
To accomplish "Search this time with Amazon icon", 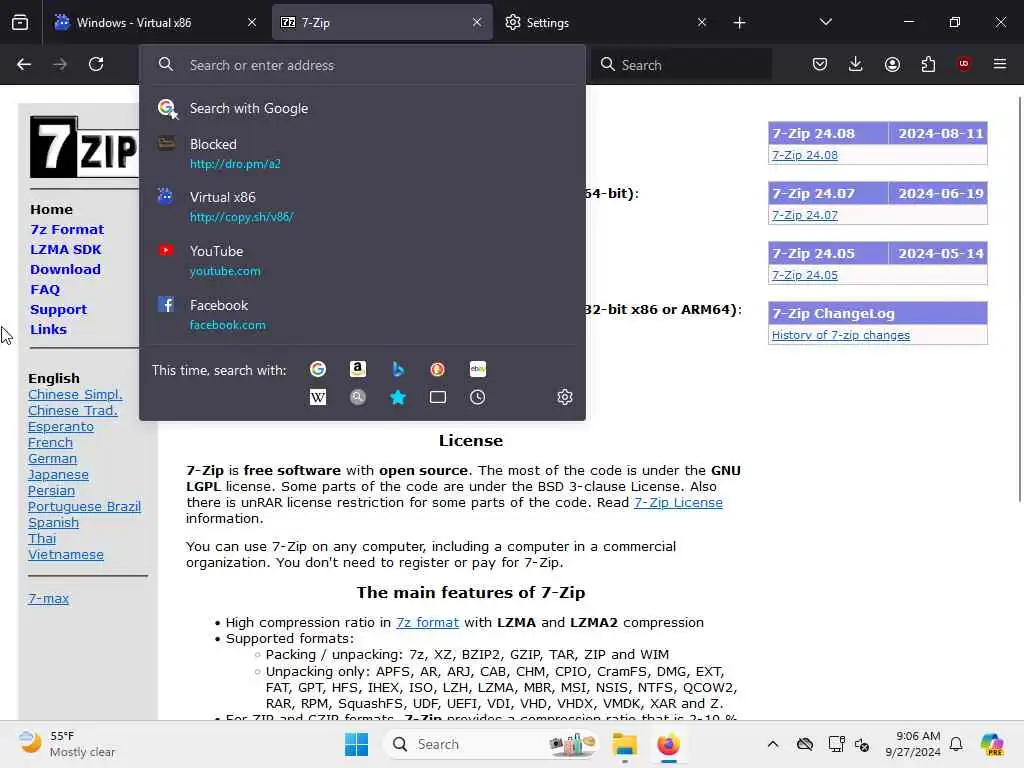I will (358, 370).
